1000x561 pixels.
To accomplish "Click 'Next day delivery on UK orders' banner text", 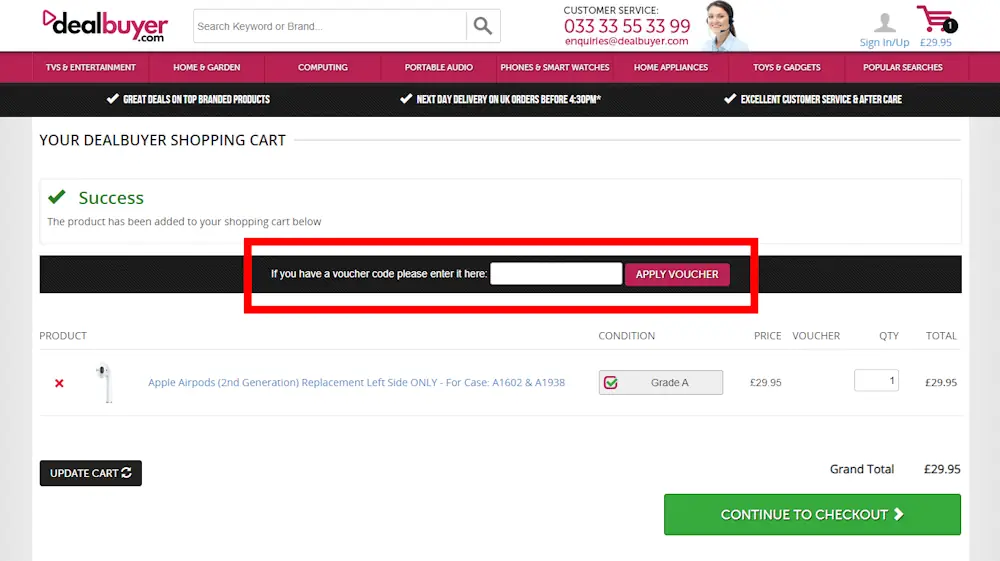I will [x=508, y=99].
